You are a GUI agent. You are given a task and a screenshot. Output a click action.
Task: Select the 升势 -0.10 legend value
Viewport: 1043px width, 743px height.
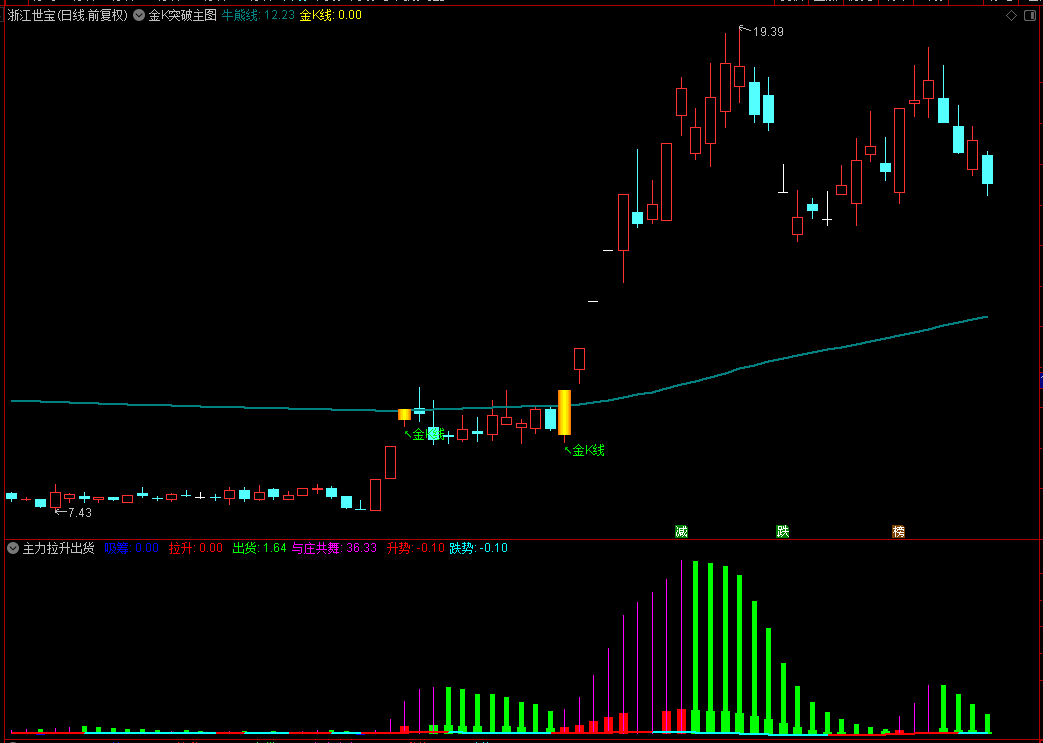416,548
